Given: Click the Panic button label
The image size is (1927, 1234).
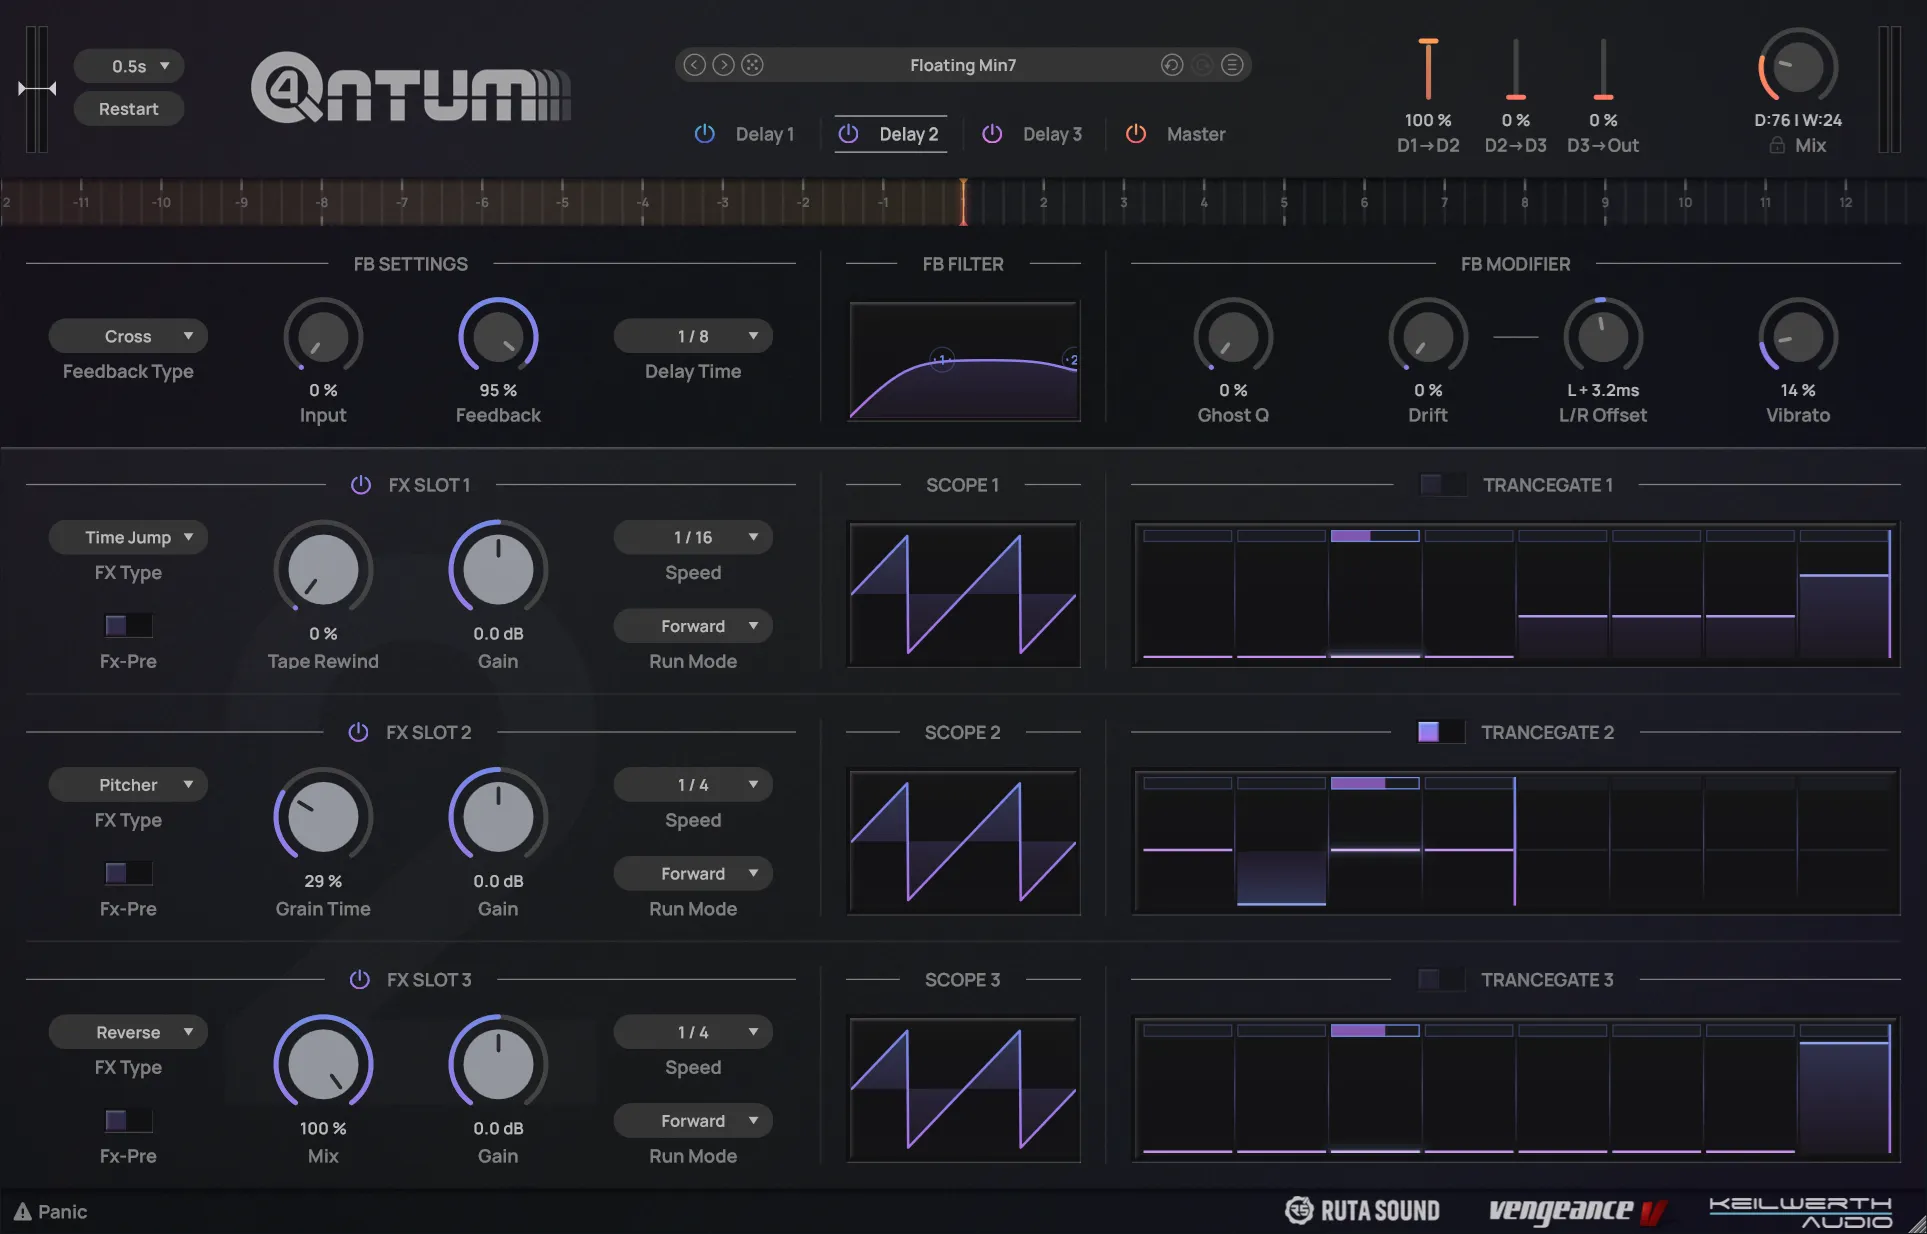Looking at the screenshot, I should tap(62, 1212).
